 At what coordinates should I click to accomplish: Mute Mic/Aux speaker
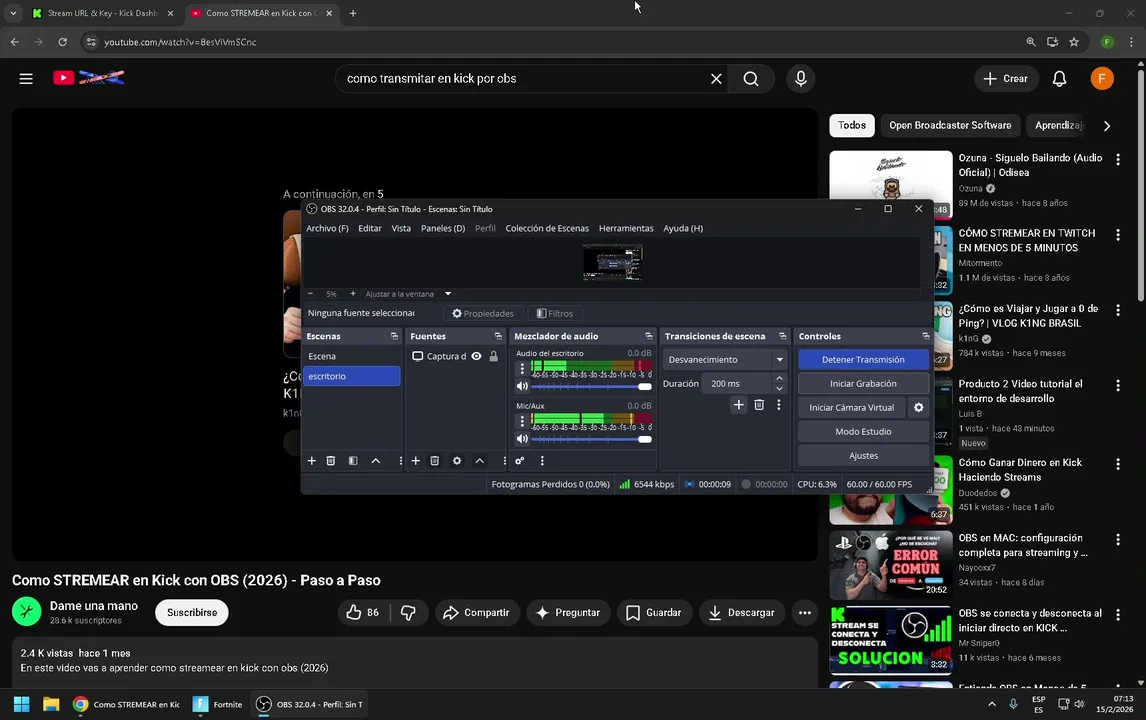pyautogui.click(x=522, y=439)
